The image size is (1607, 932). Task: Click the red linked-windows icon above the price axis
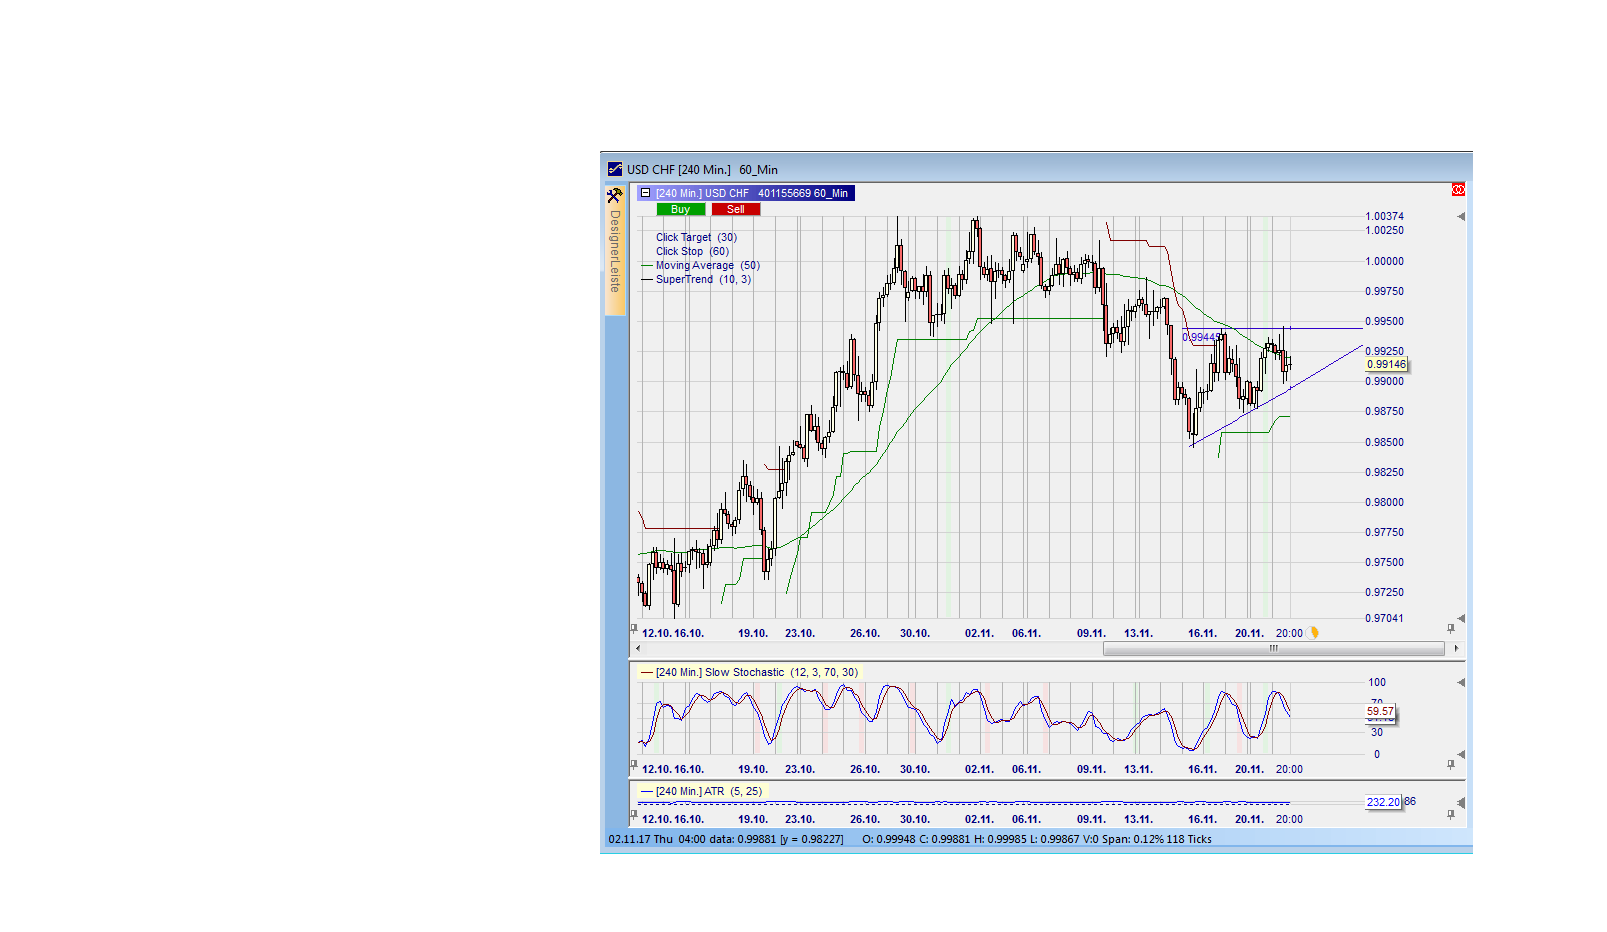[1459, 189]
